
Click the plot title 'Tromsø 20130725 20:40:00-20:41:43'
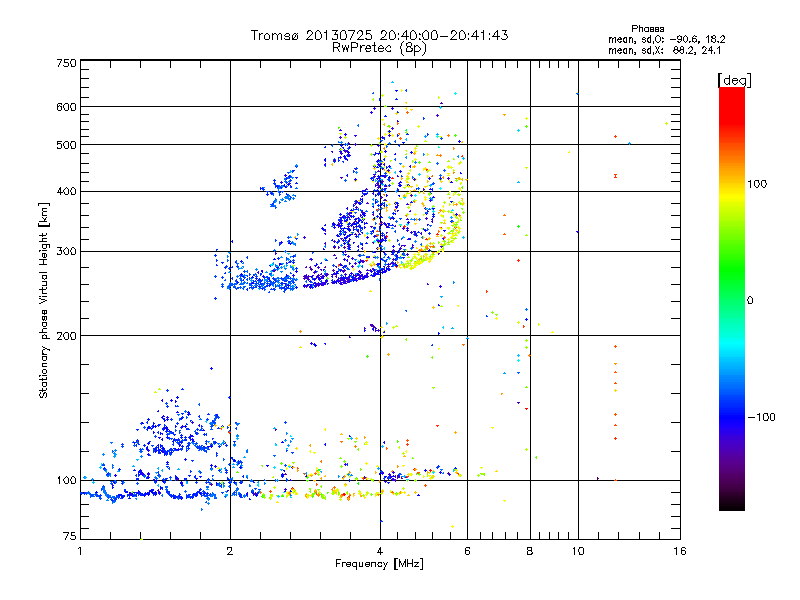click(x=379, y=35)
